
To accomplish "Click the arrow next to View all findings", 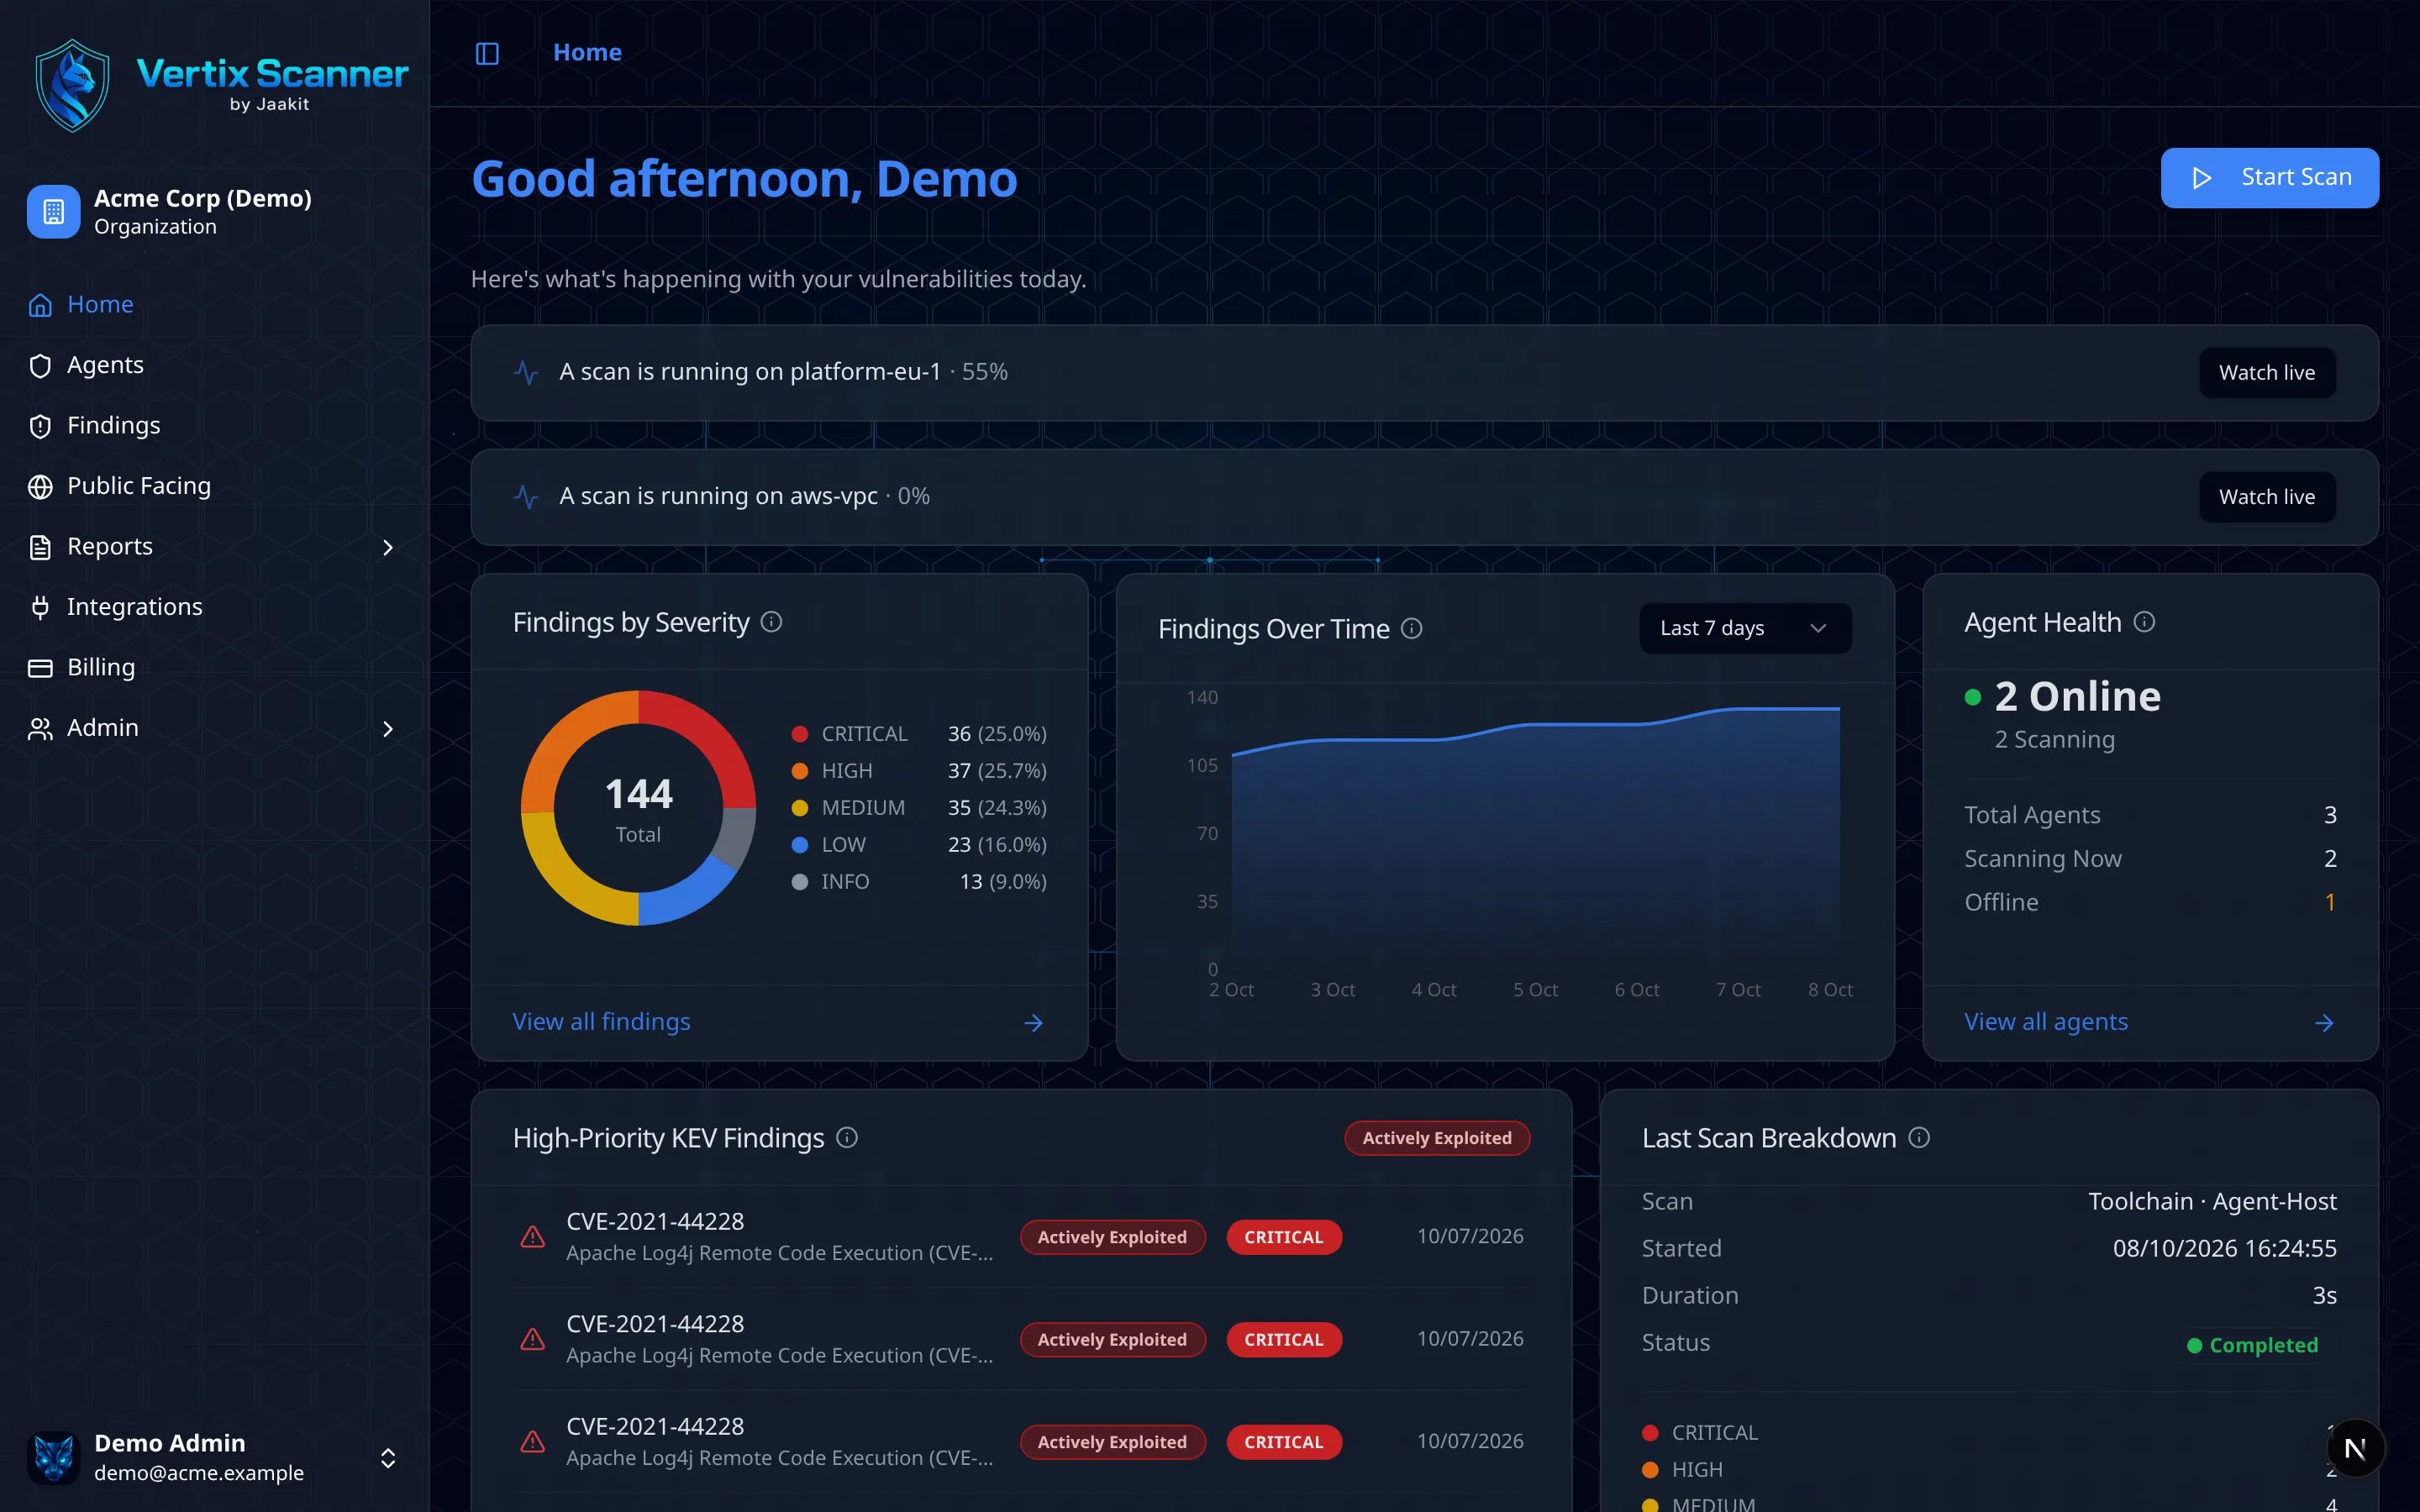I will point(1034,1023).
